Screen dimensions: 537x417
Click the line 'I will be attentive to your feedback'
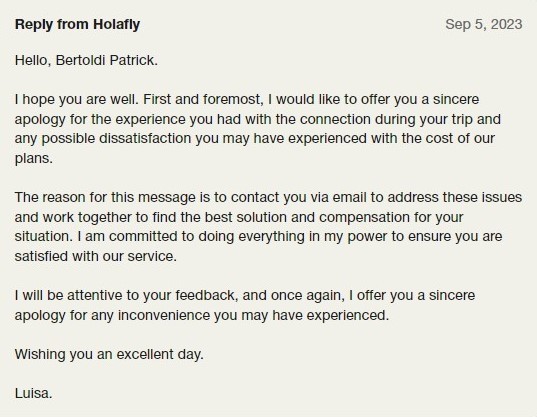(x=245, y=295)
